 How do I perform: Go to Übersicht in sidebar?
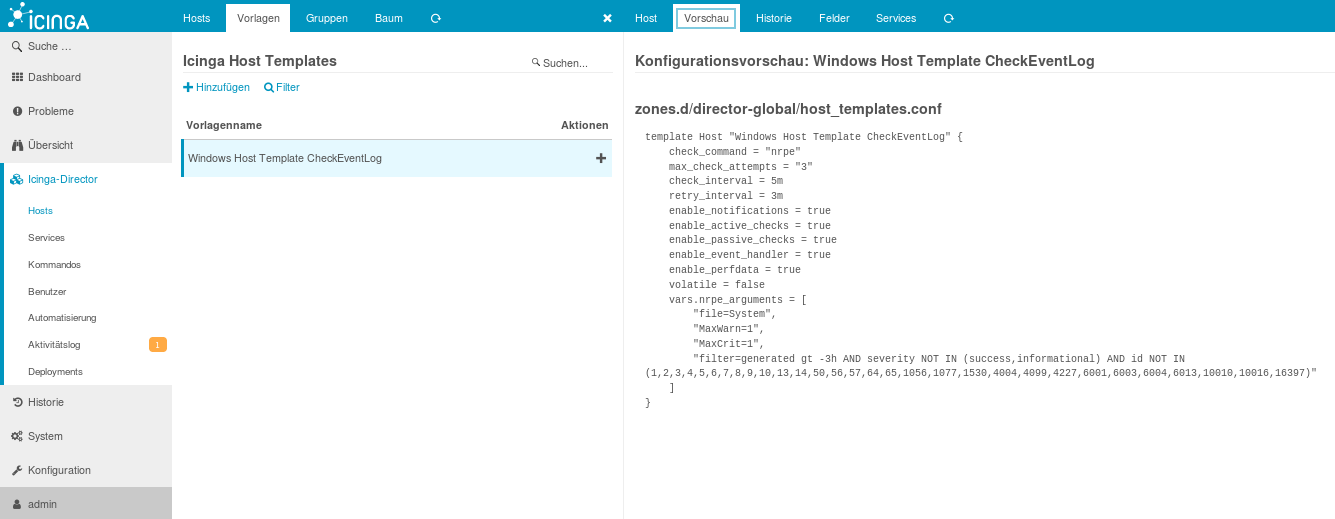click(x=50, y=145)
